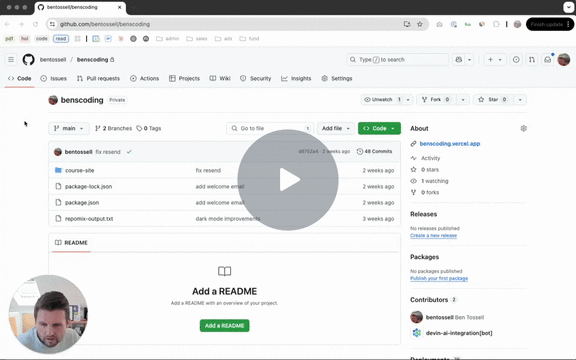This screenshot has width=576, height=360.
Task: Switch to the Settings tab
Action: [x=337, y=78]
